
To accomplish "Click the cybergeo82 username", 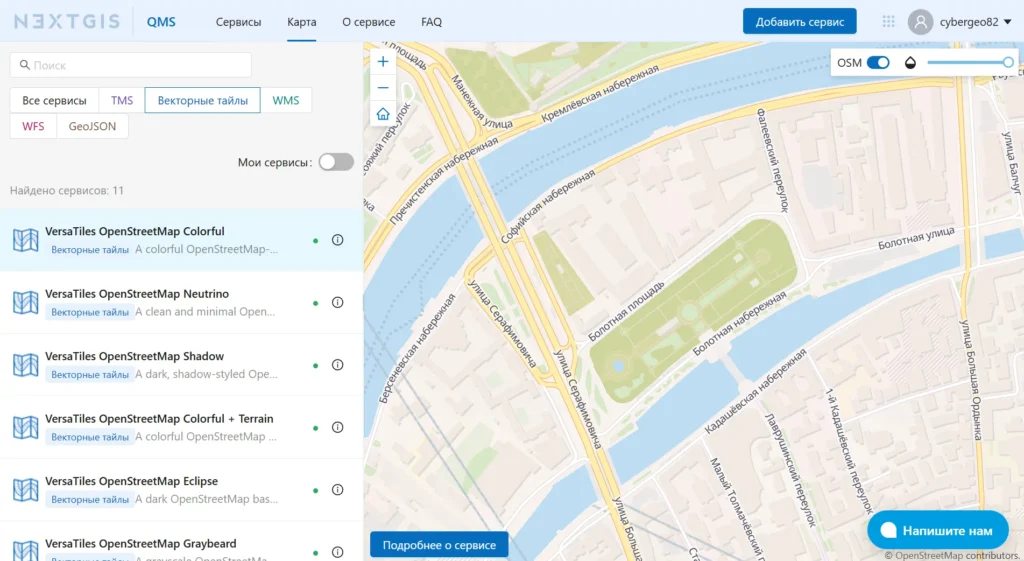I will (968, 22).
